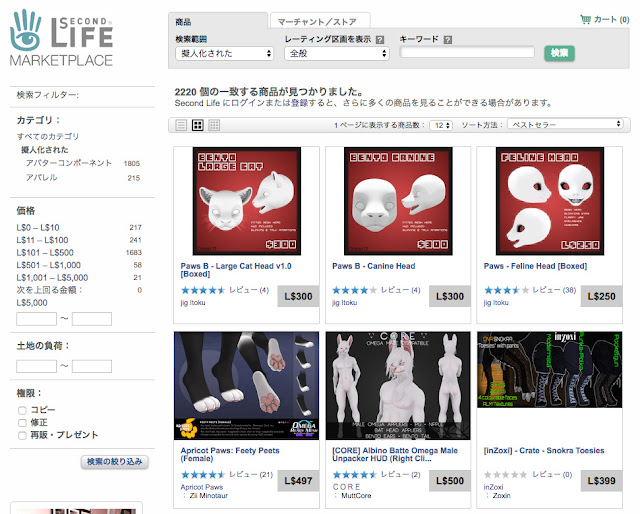Open Zii Minotaur merchant link
The width and height of the screenshot is (640, 514).
point(209,496)
